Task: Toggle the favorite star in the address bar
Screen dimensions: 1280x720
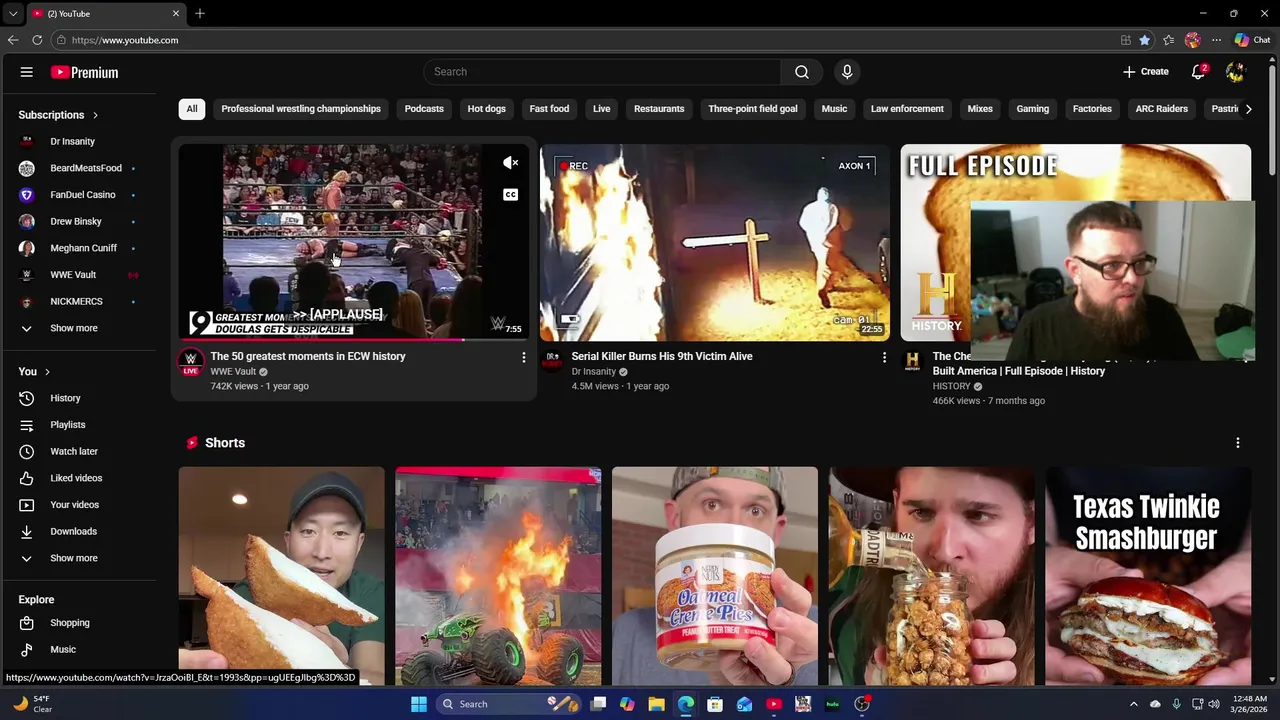Action: pos(1145,40)
